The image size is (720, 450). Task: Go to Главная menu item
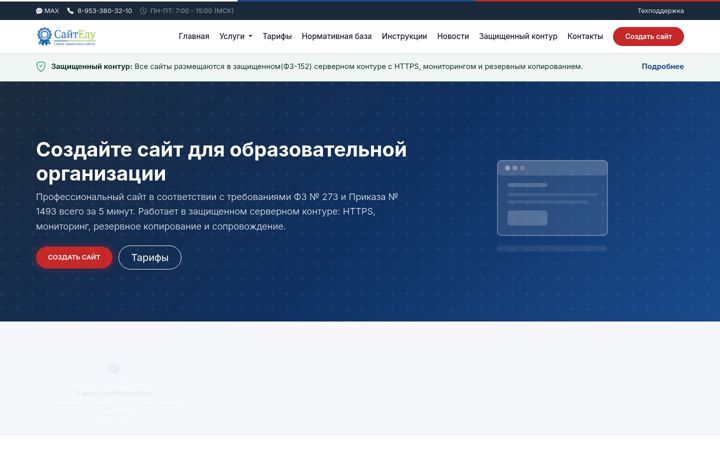pos(194,36)
